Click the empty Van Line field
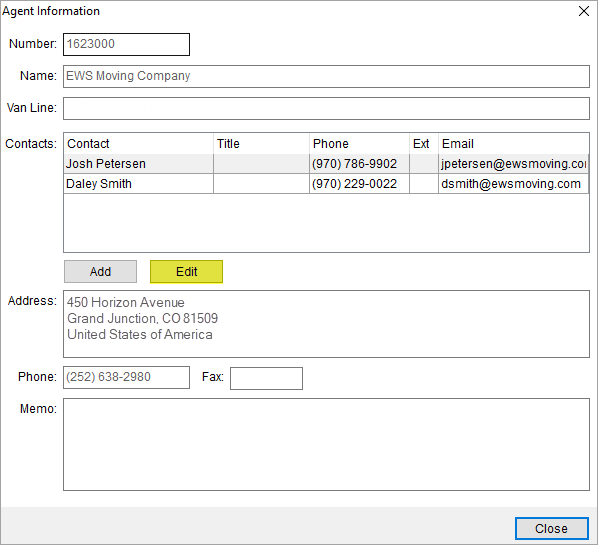Viewport: 598px width, 545px height. (x=326, y=108)
